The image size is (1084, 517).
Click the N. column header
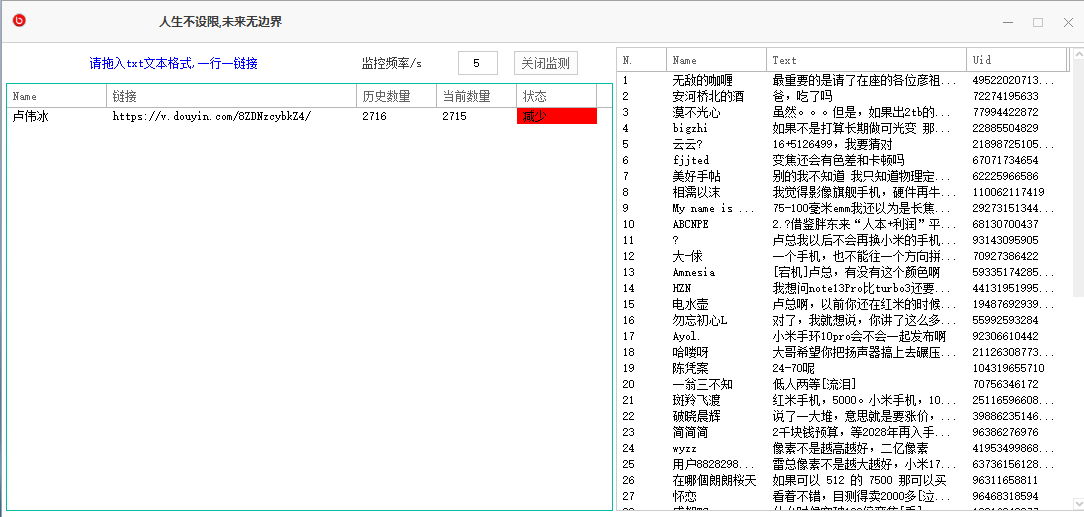click(641, 60)
